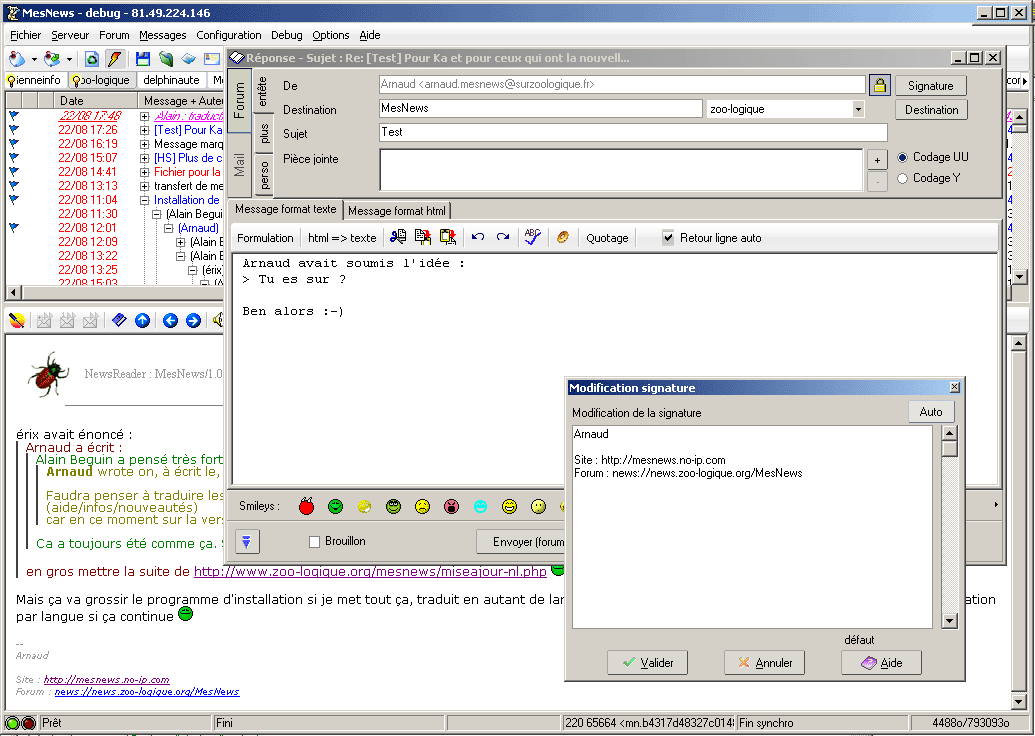Click the copy icon in reply editor toolbar

tap(422, 237)
